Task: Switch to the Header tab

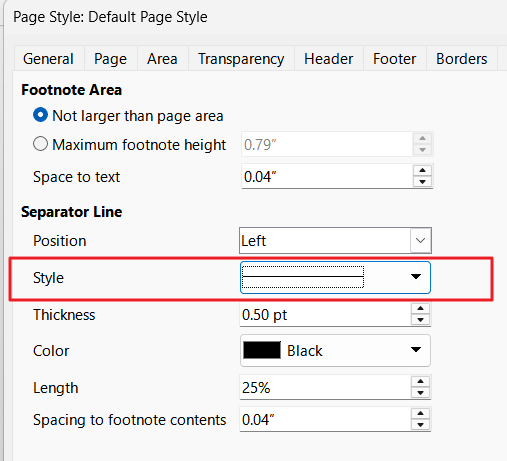Action: click(328, 59)
